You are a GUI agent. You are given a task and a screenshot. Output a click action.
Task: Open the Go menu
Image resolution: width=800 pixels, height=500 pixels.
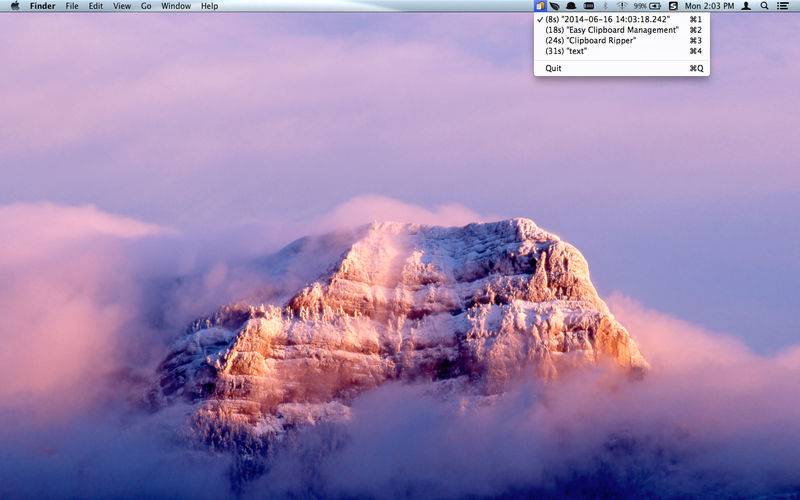point(146,6)
